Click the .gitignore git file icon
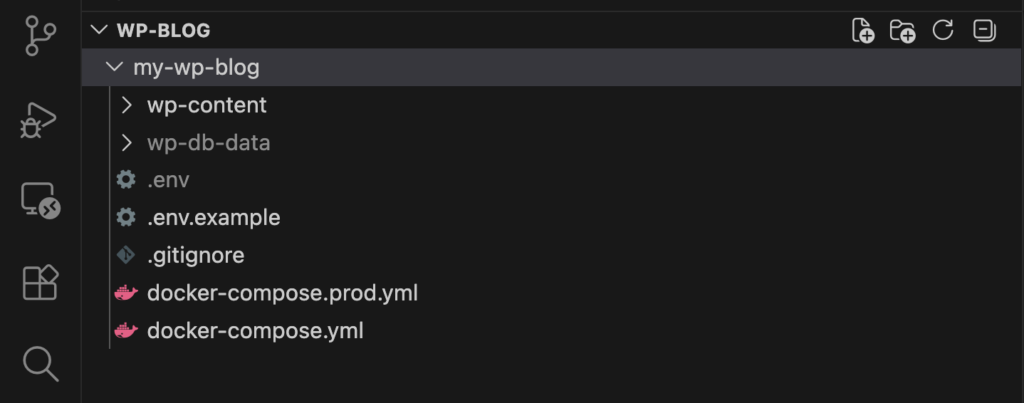This screenshot has height=403, width=1024. pos(126,255)
